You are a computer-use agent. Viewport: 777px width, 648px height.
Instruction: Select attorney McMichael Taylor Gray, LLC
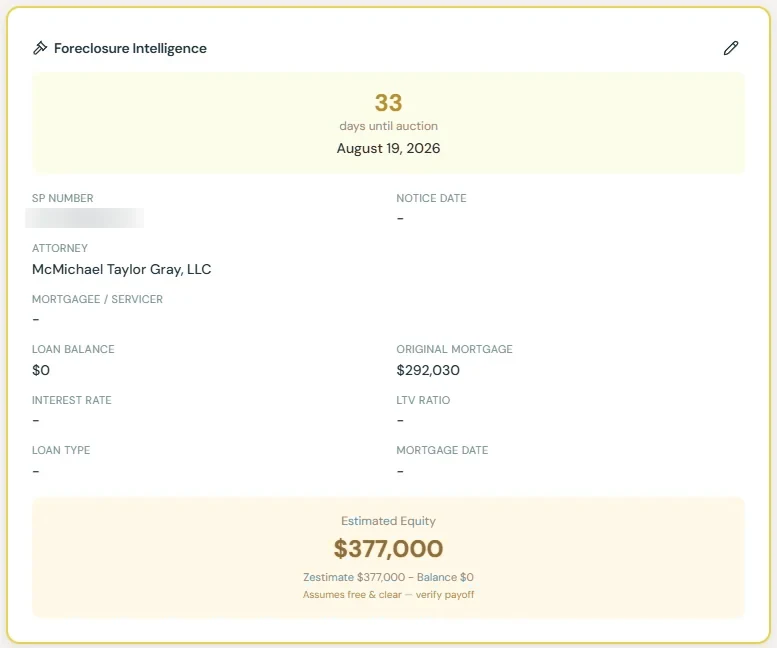[121, 269]
